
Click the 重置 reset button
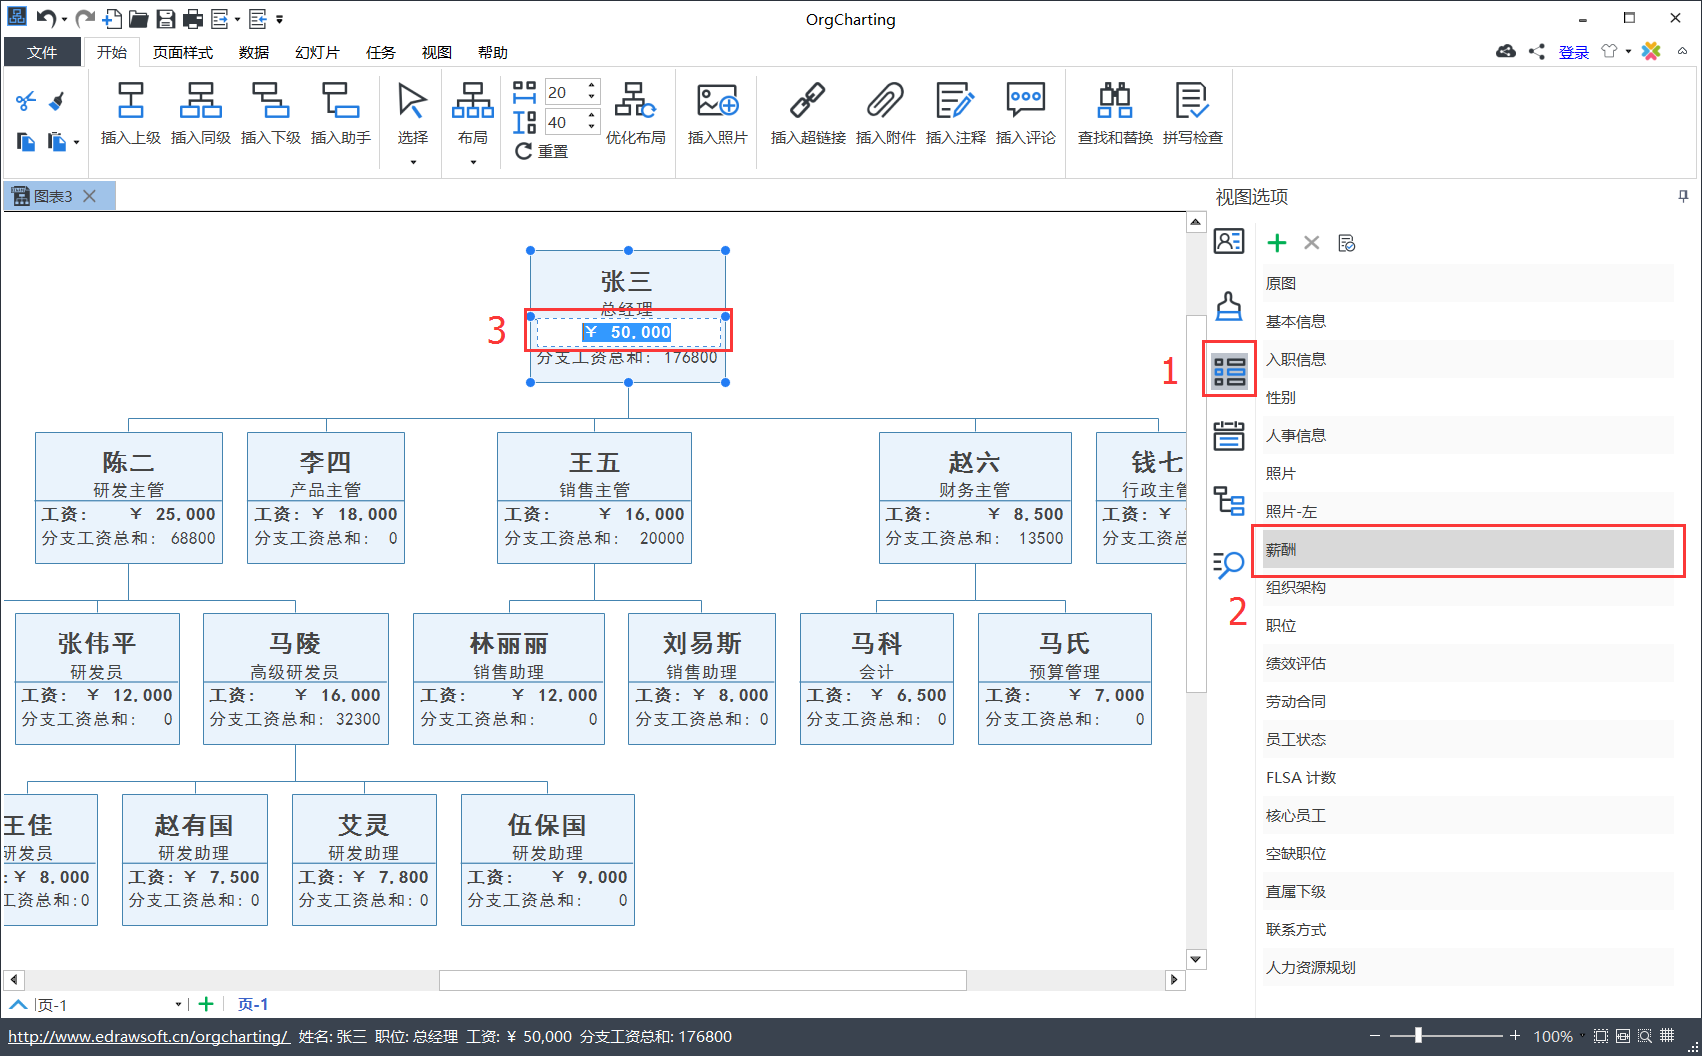pyautogui.click(x=542, y=151)
